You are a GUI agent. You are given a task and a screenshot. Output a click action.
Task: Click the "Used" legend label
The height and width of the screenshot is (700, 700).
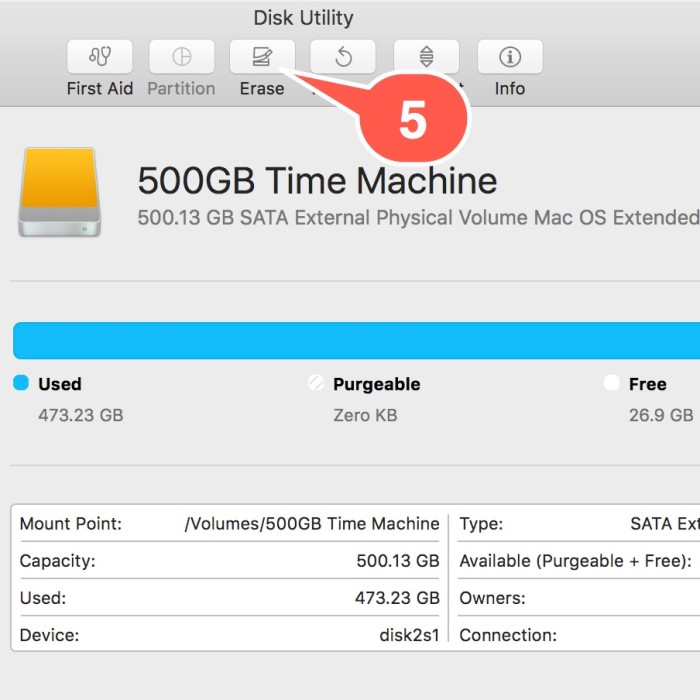tap(60, 384)
